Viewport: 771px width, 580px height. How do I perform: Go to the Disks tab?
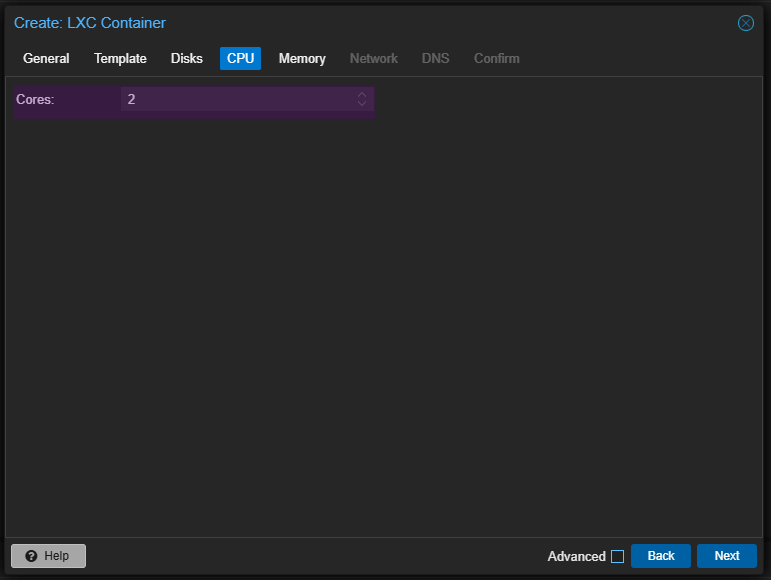pos(186,58)
